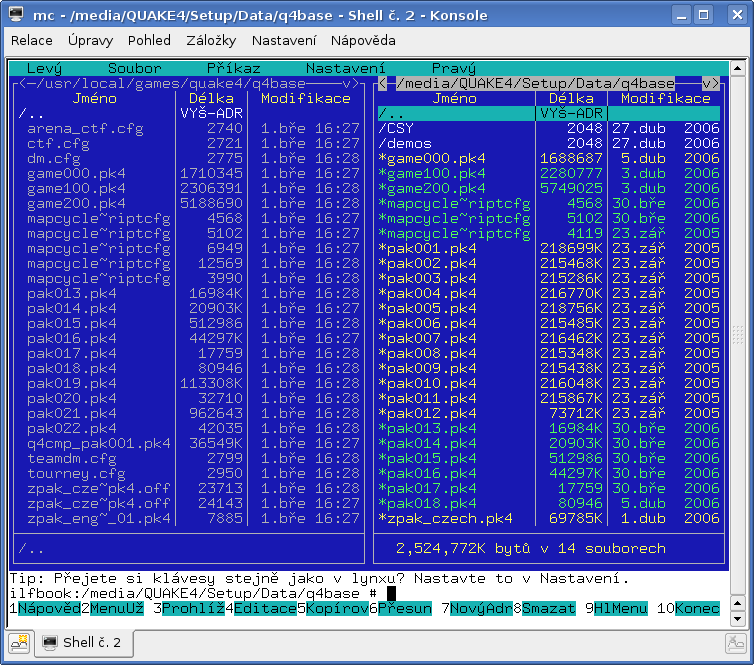Screen dimensions: 754x665
Task: Click the terminal scrollbar bottom down arrow
Action: [738, 619]
